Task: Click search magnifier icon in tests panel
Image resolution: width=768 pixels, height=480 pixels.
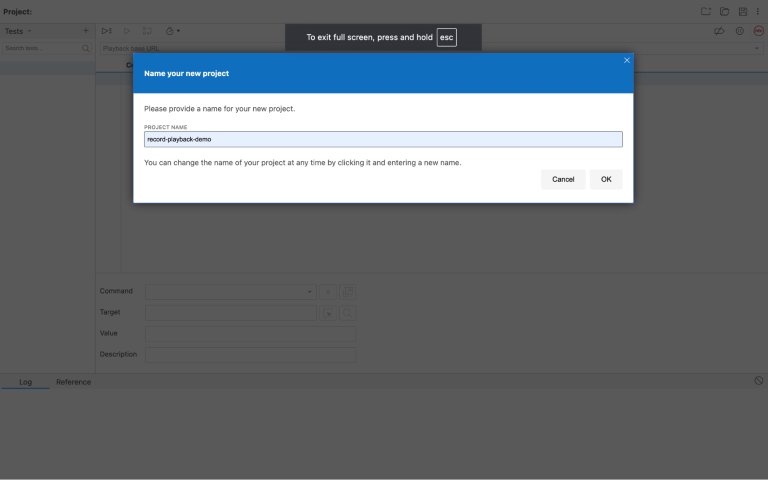Action: point(86,48)
